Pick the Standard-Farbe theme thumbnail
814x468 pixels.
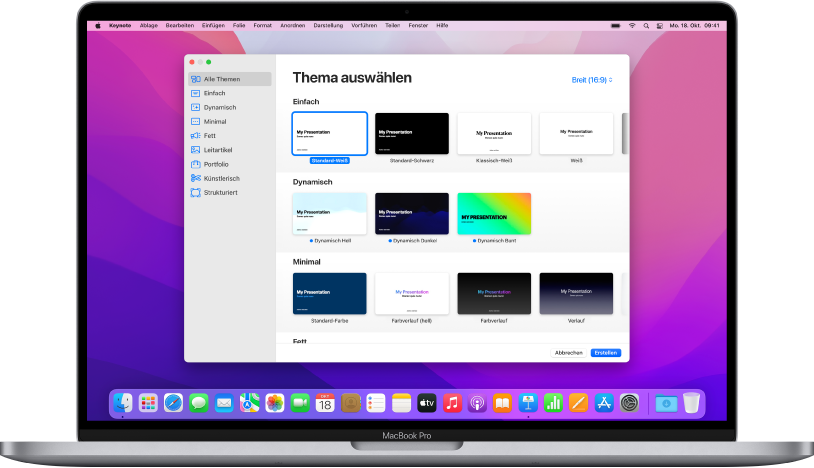click(330, 294)
